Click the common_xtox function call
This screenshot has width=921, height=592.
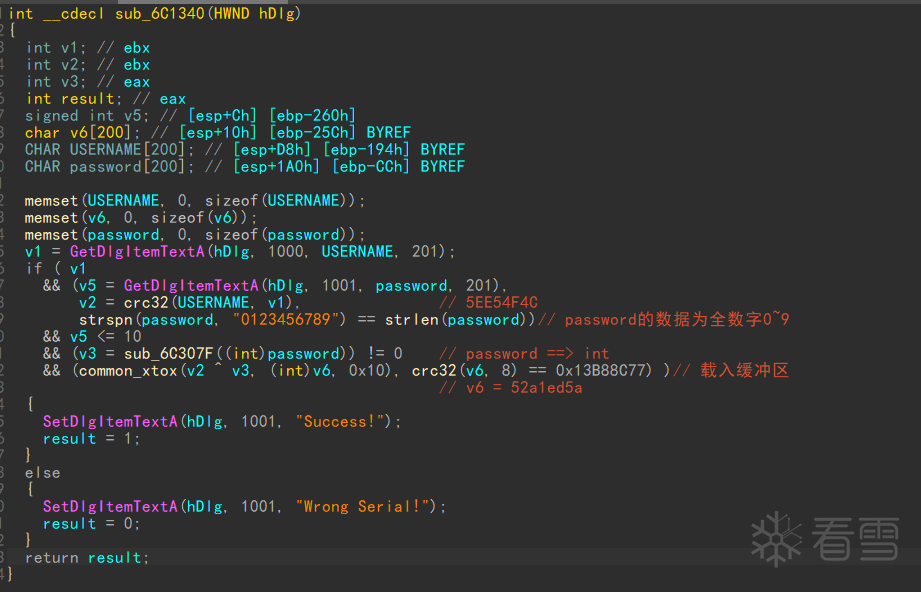[x=128, y=371]
